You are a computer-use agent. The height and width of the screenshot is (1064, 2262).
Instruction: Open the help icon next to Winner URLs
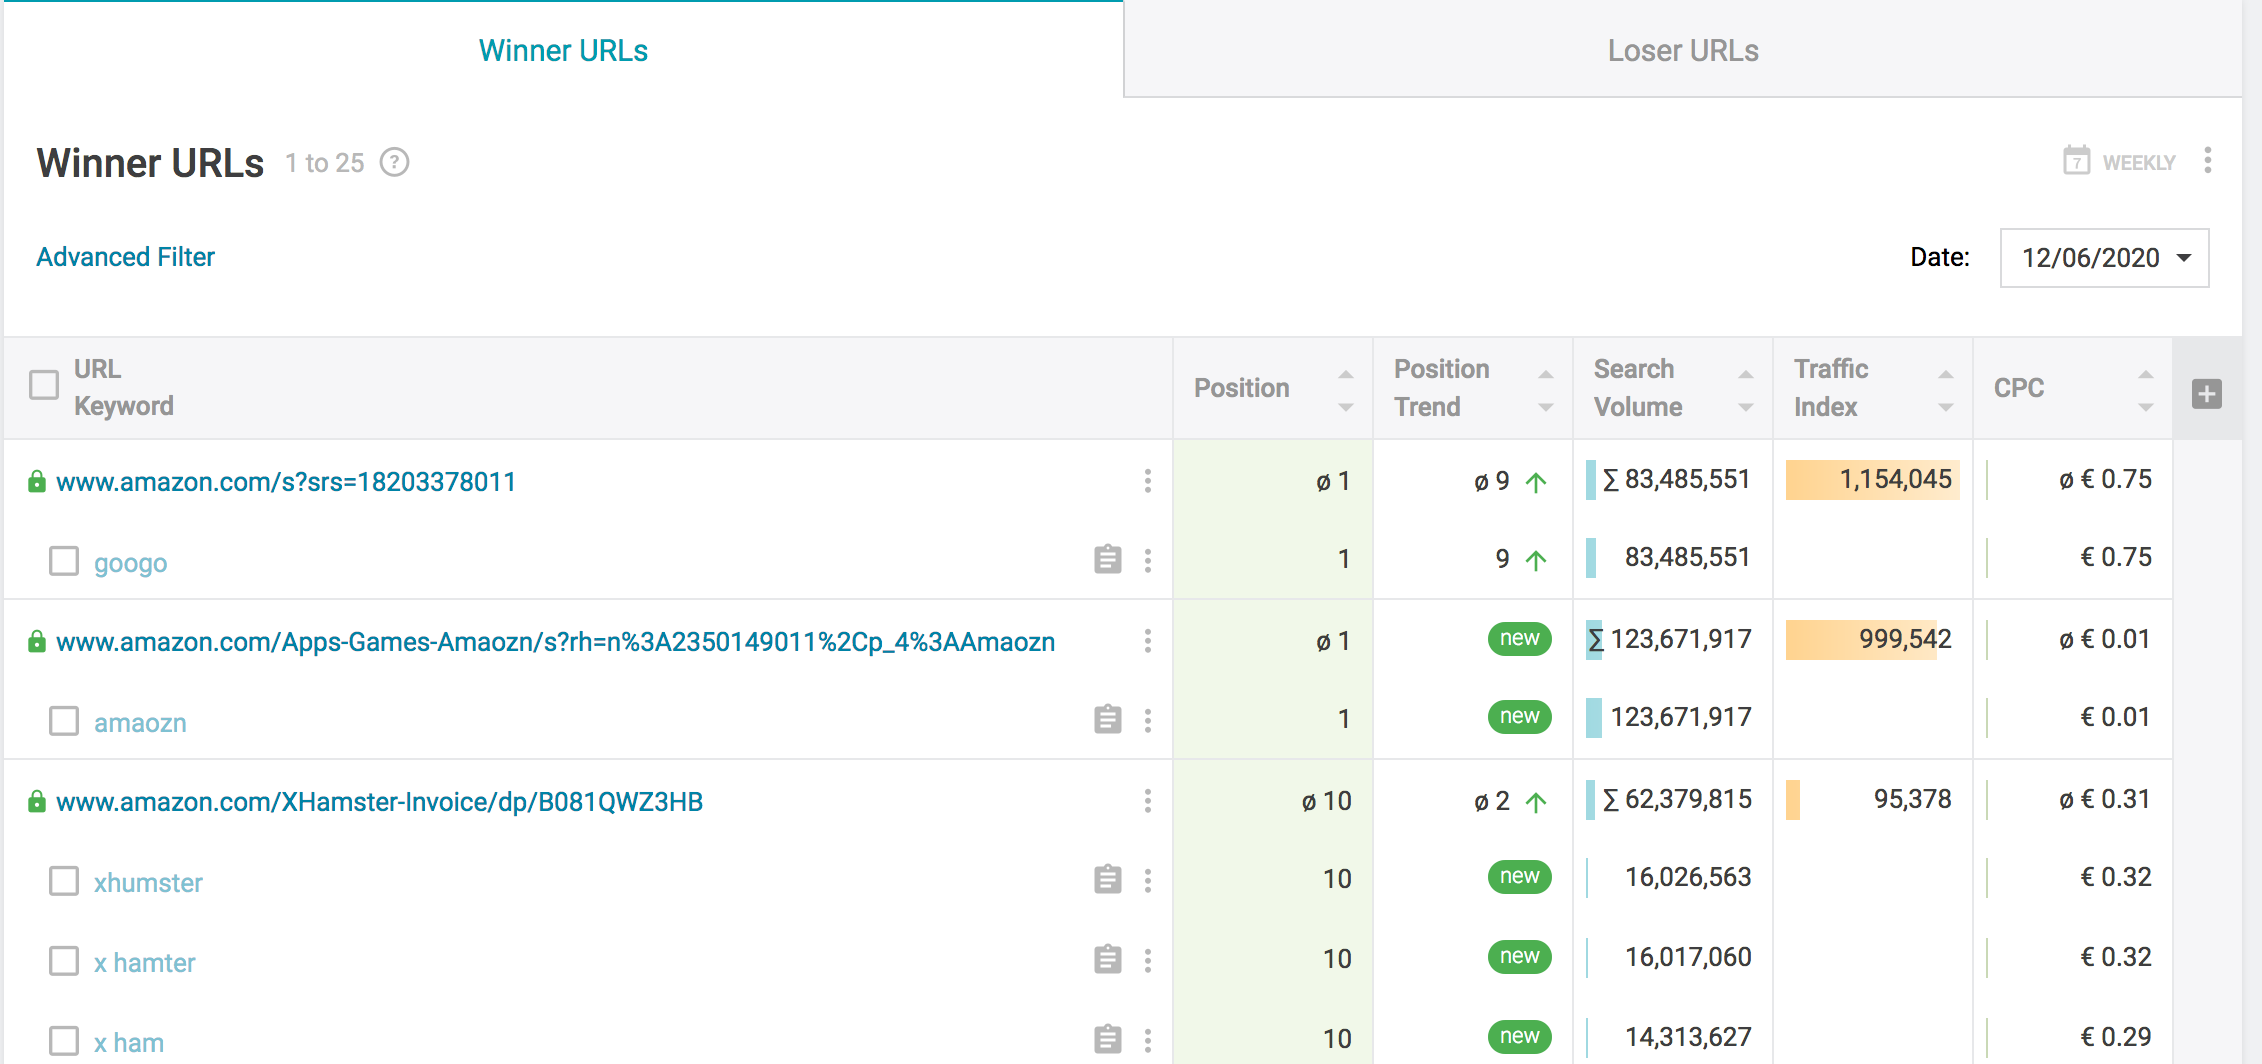(x=394, y=162)
